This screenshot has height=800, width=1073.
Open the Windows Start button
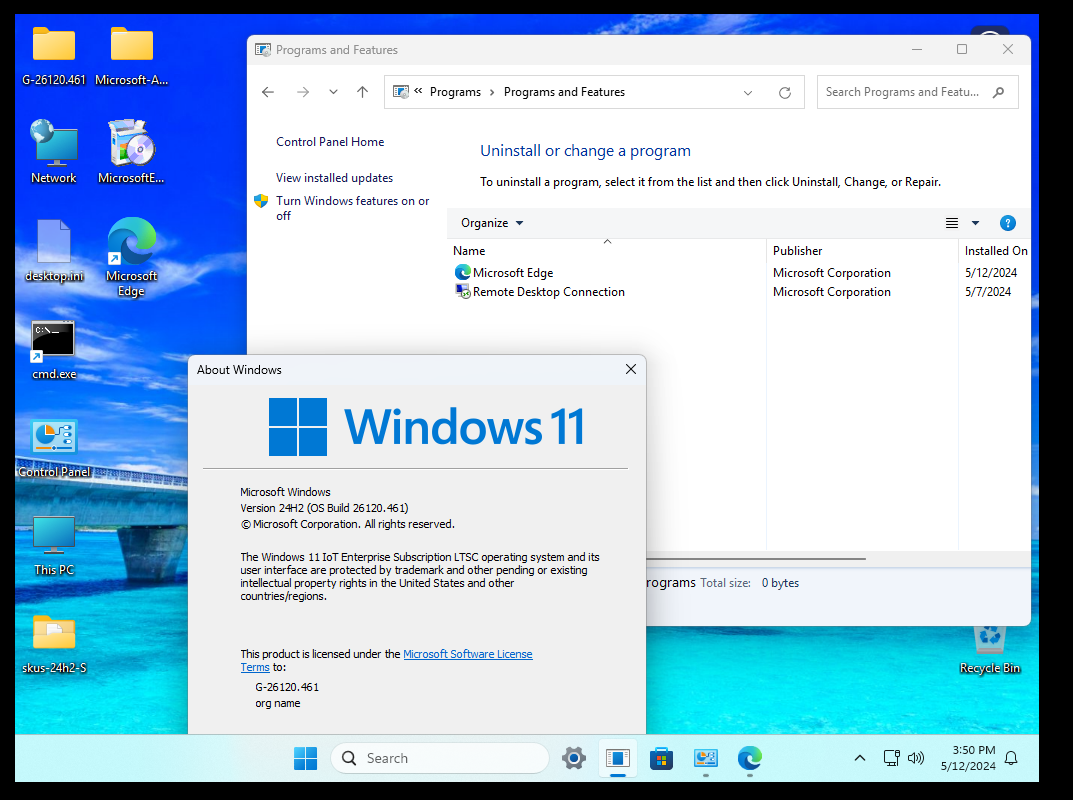point(305,758)
